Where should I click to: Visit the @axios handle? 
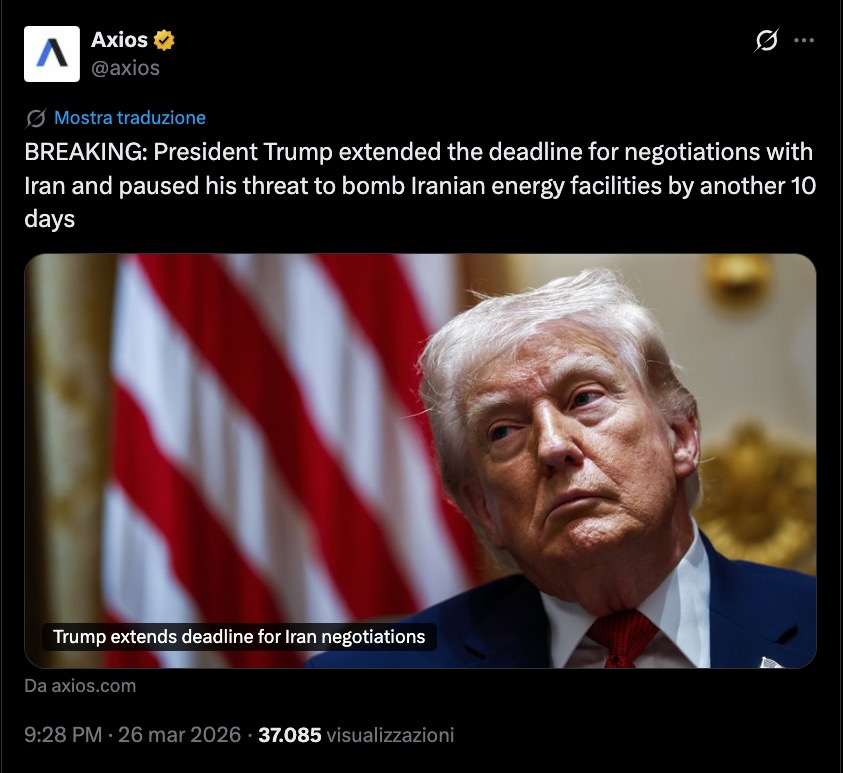point(125,68)
